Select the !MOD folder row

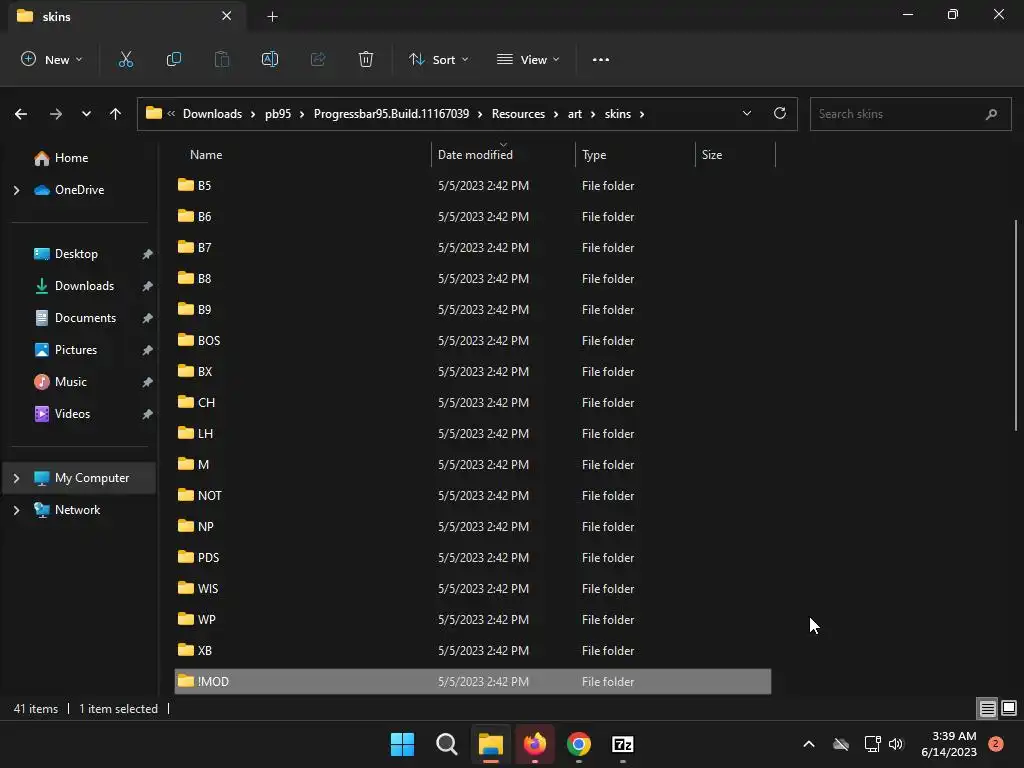[x=473, y=681]
